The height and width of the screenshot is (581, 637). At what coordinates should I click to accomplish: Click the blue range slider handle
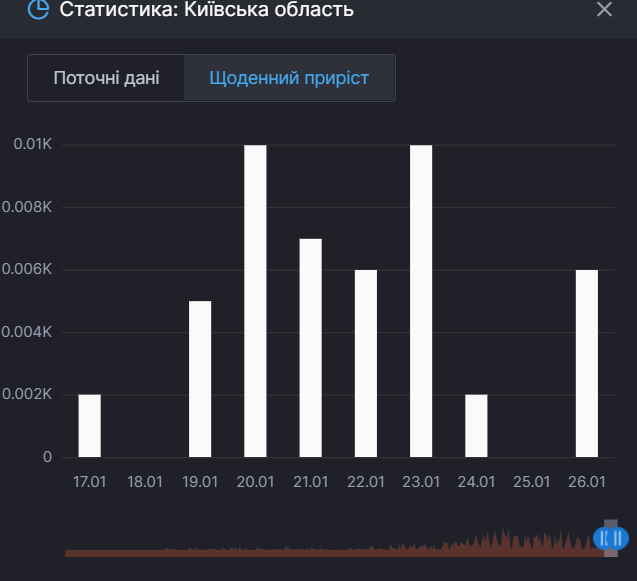point(610,538)
